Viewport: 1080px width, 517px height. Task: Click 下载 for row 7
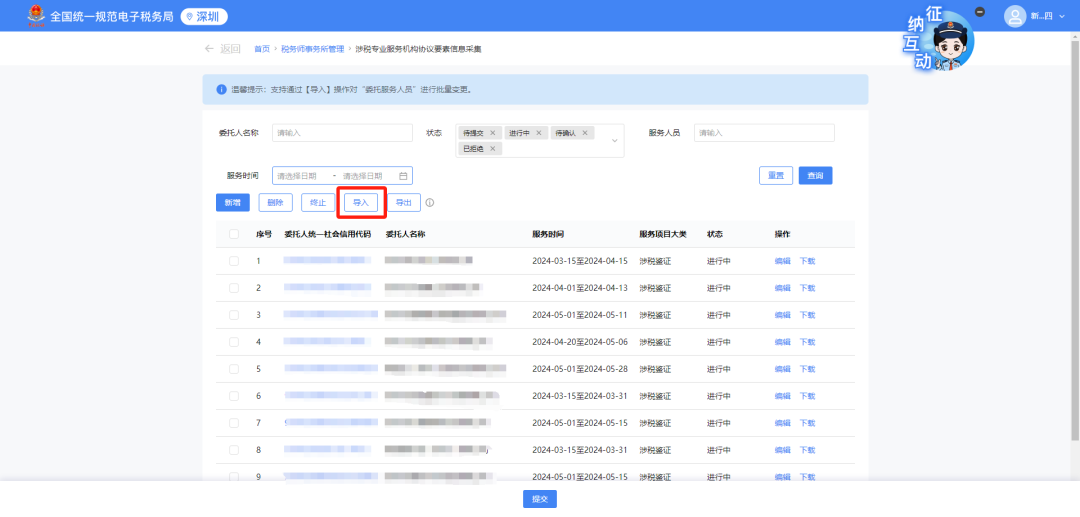coord(807,423)
